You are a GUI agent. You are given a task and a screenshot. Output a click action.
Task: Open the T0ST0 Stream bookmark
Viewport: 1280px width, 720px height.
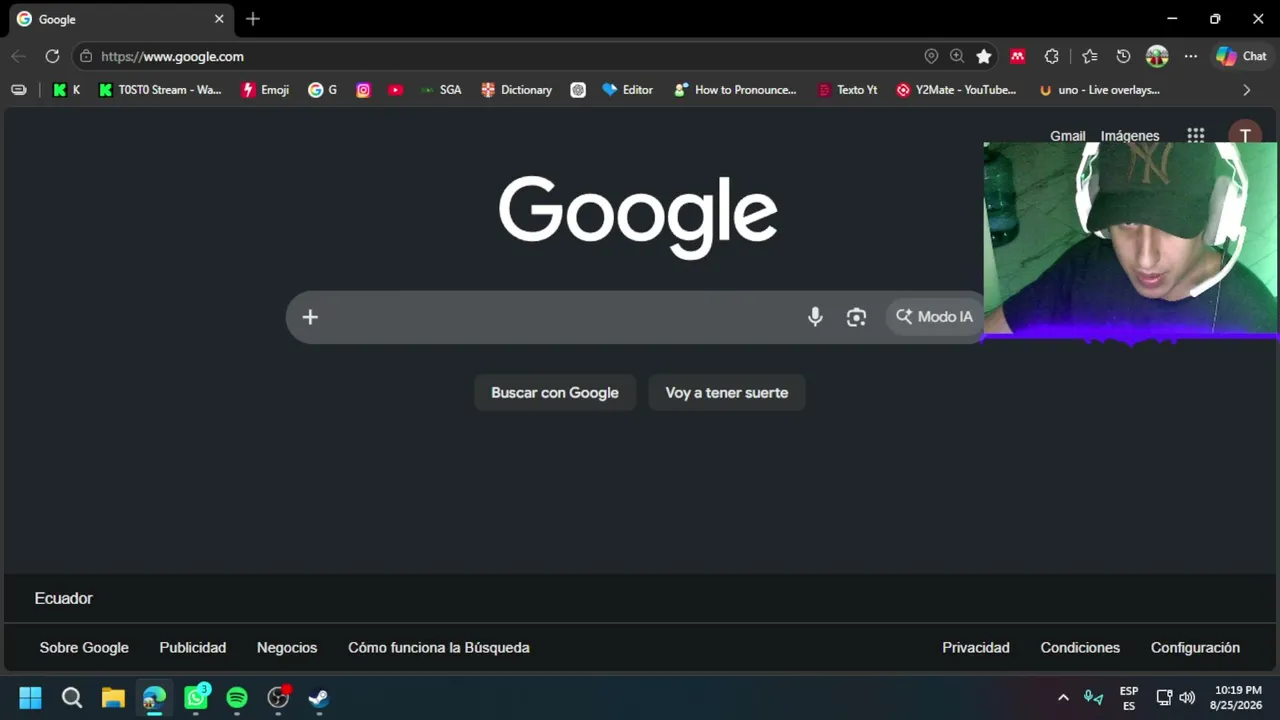point(160,90)
